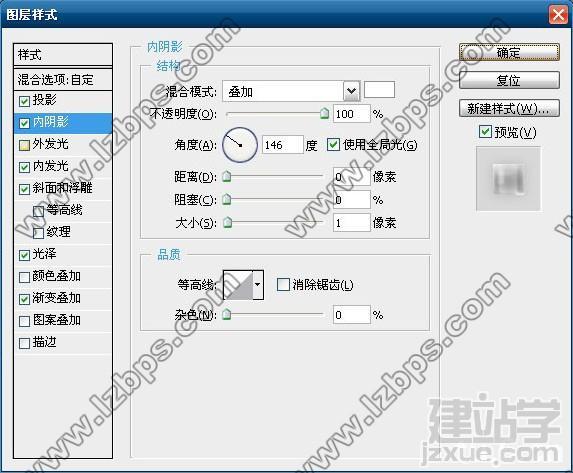Select the 渐变叠加 style entry
The width and height of the screenshot is (573, 473).
(63, 299)
